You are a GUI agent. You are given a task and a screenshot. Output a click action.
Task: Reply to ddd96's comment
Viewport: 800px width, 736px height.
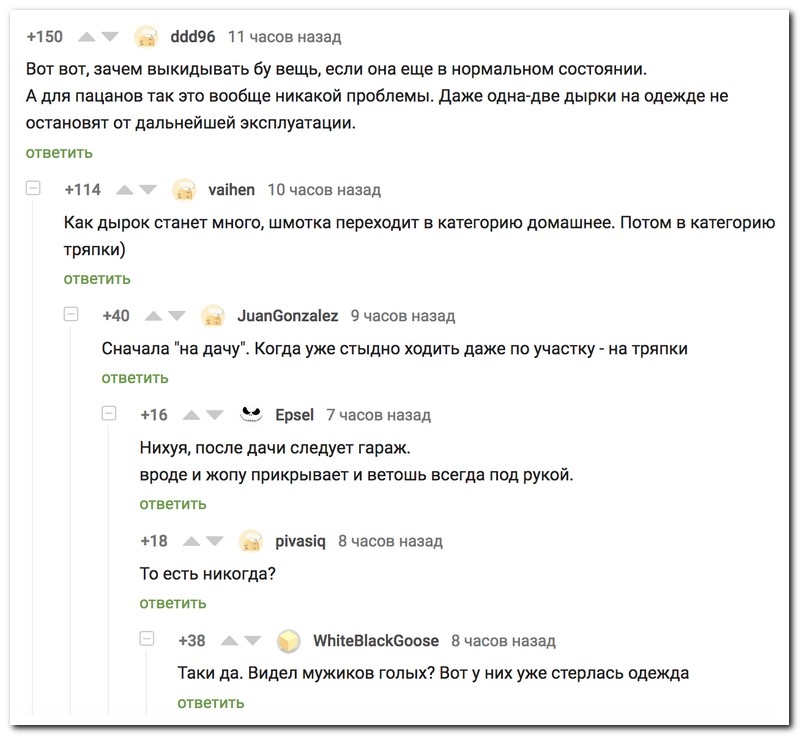[x=59, y=152]
